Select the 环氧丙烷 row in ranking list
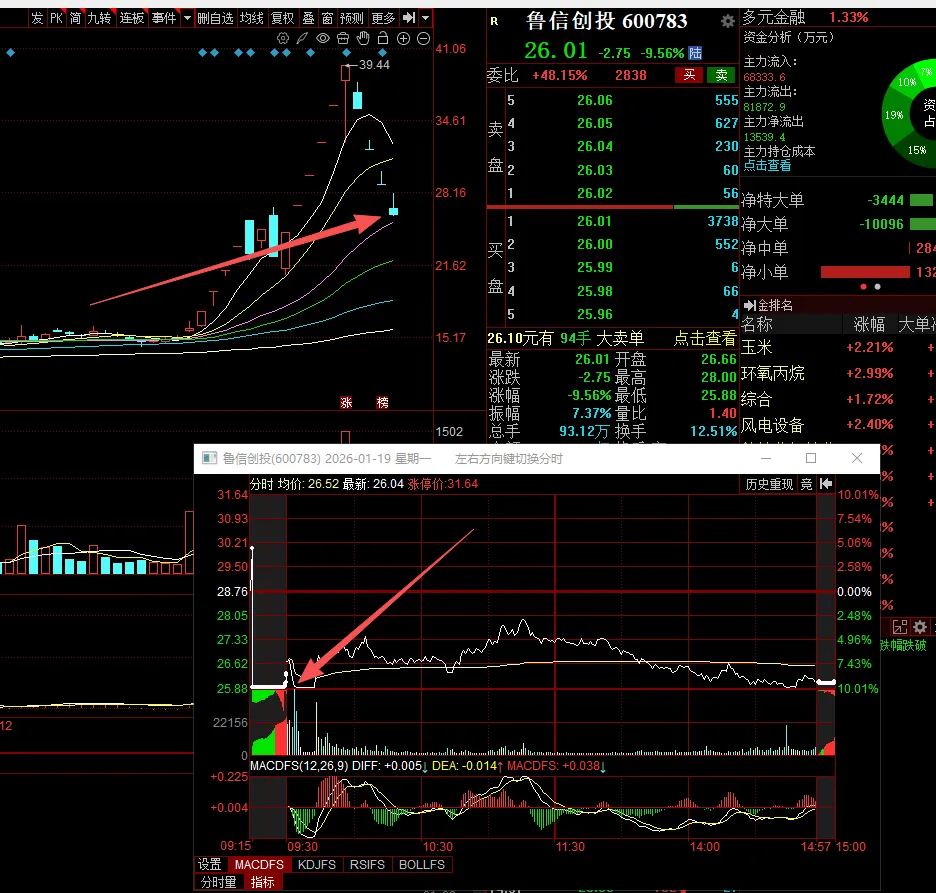936x893 pixels. tap(838, 373)
